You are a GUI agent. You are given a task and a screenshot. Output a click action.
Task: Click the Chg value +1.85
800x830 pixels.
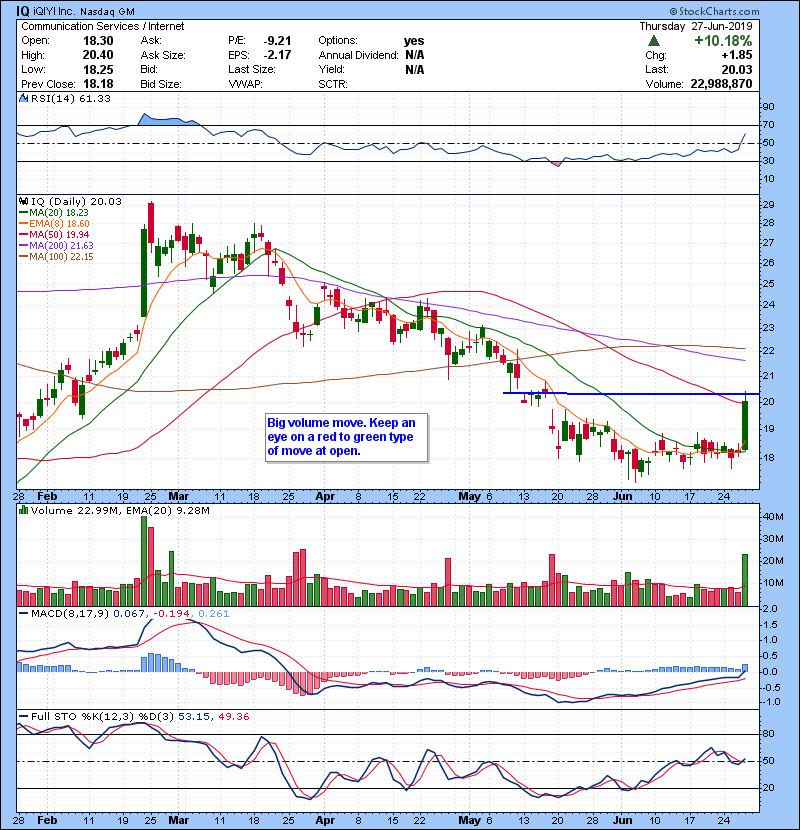point(737,55)
